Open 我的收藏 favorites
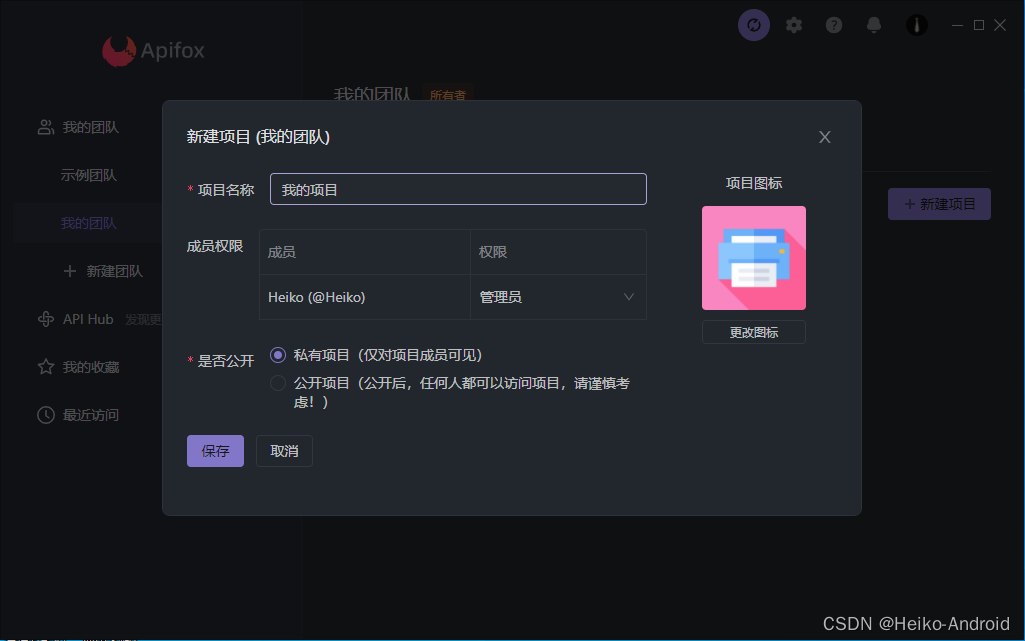The width and height of the screenshot is (1025, 641). click(x=90, y=367)
